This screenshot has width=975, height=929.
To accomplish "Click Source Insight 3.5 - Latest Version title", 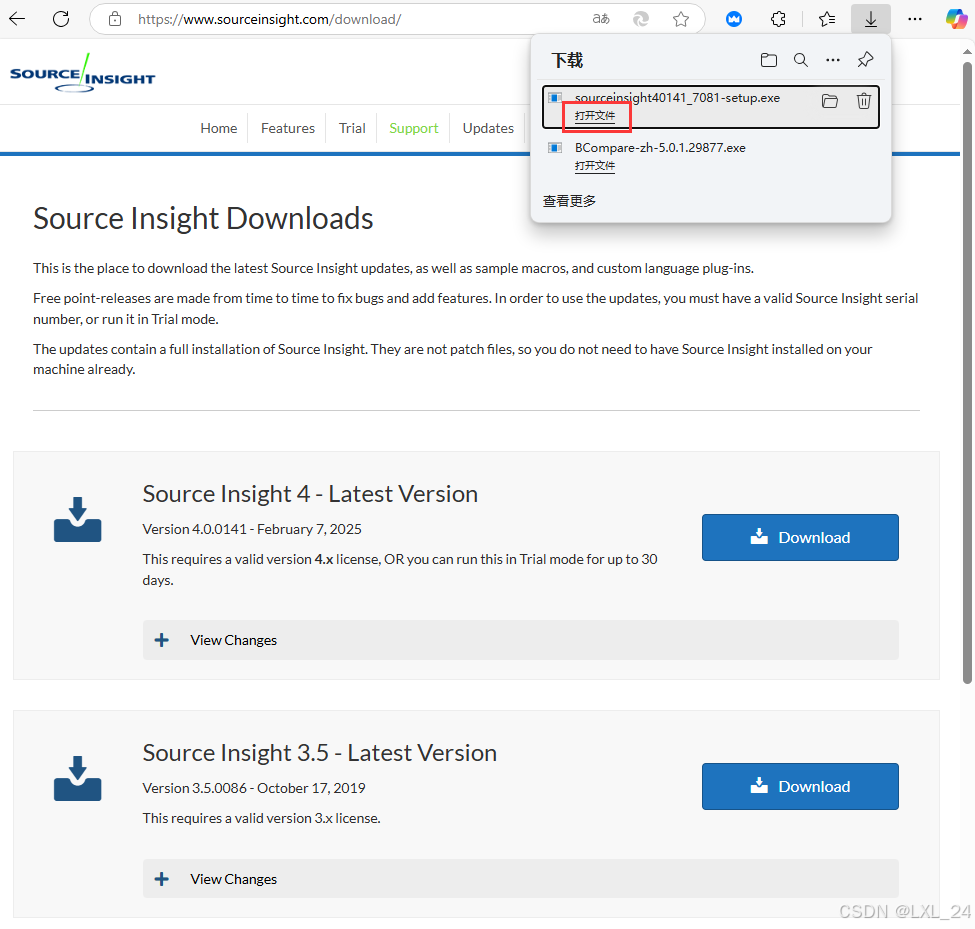I will tap(320, 753).
